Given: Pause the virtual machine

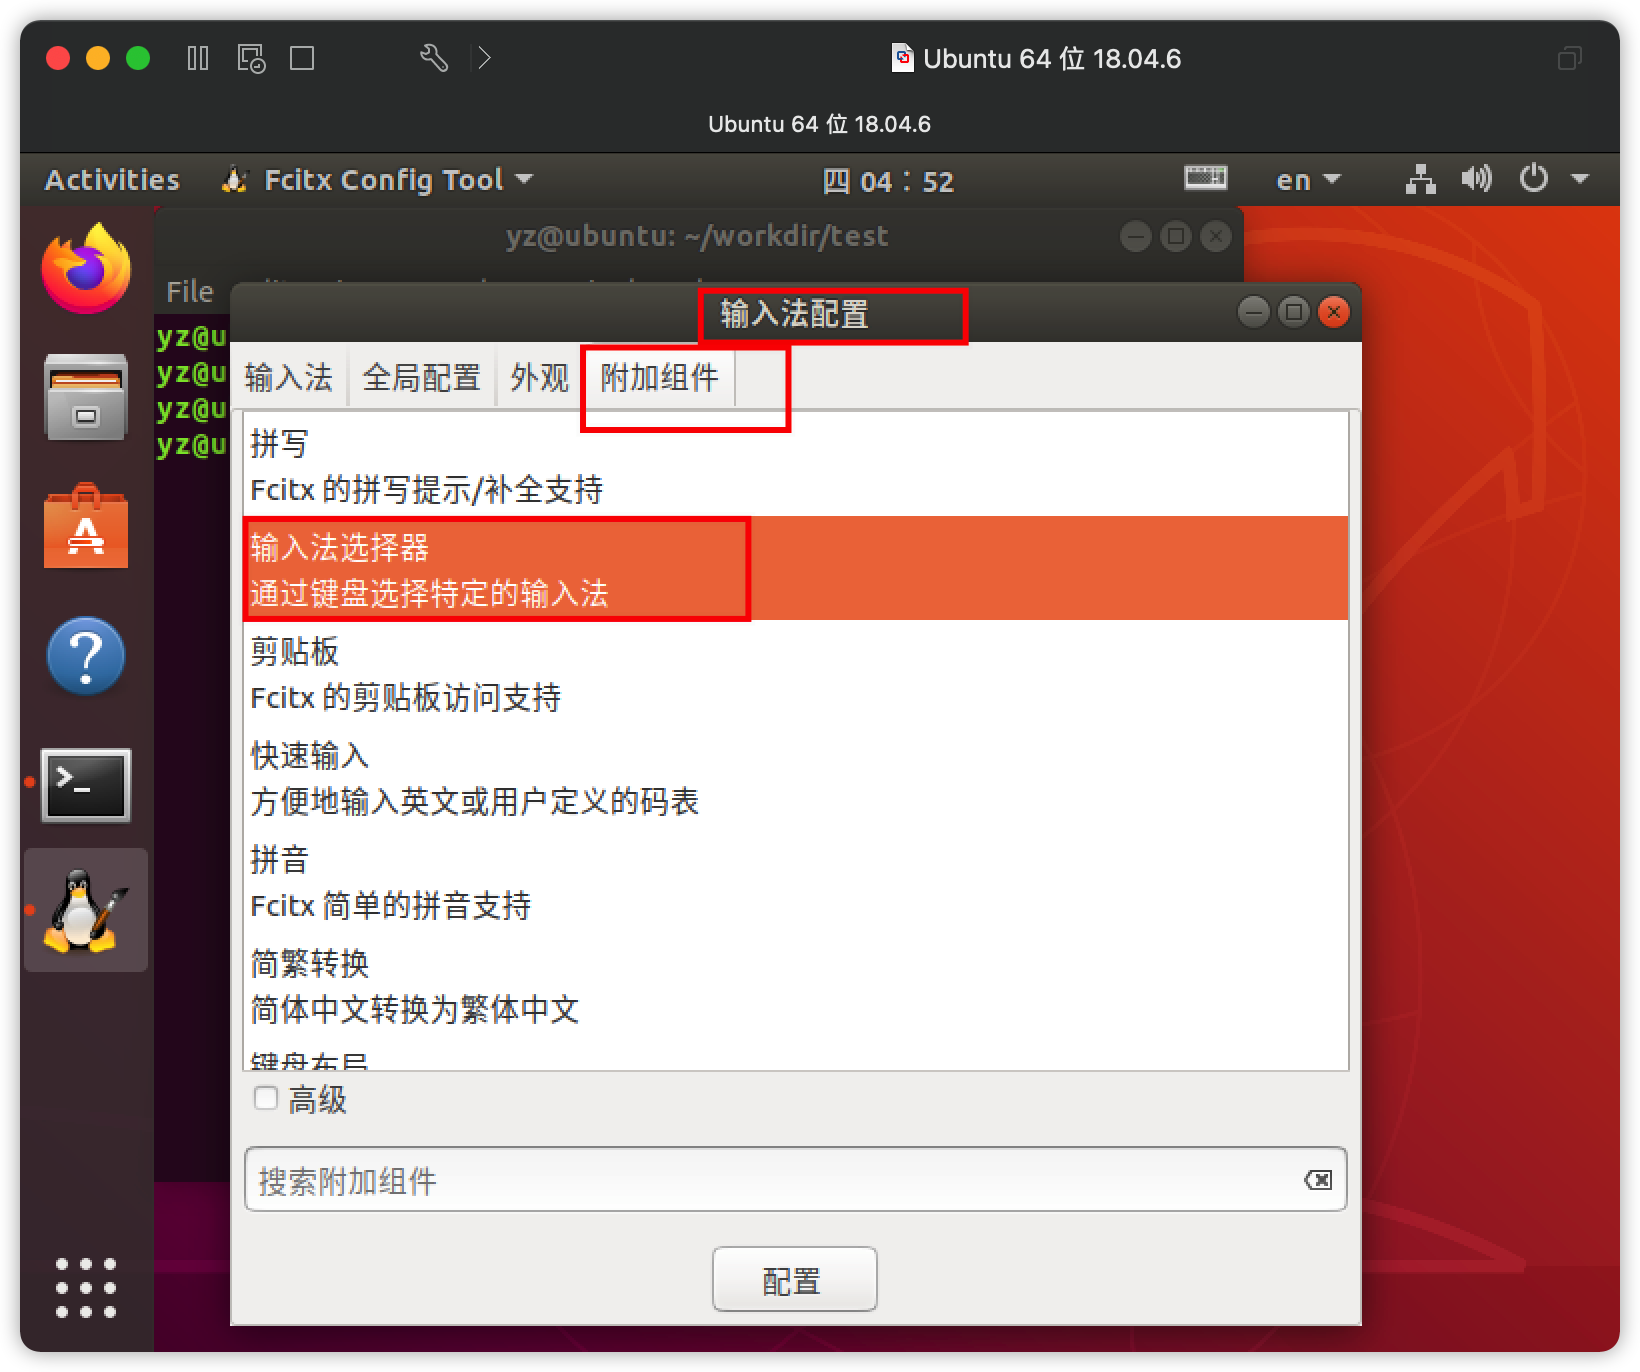Looking at the screenshot, I should [198, 58].
